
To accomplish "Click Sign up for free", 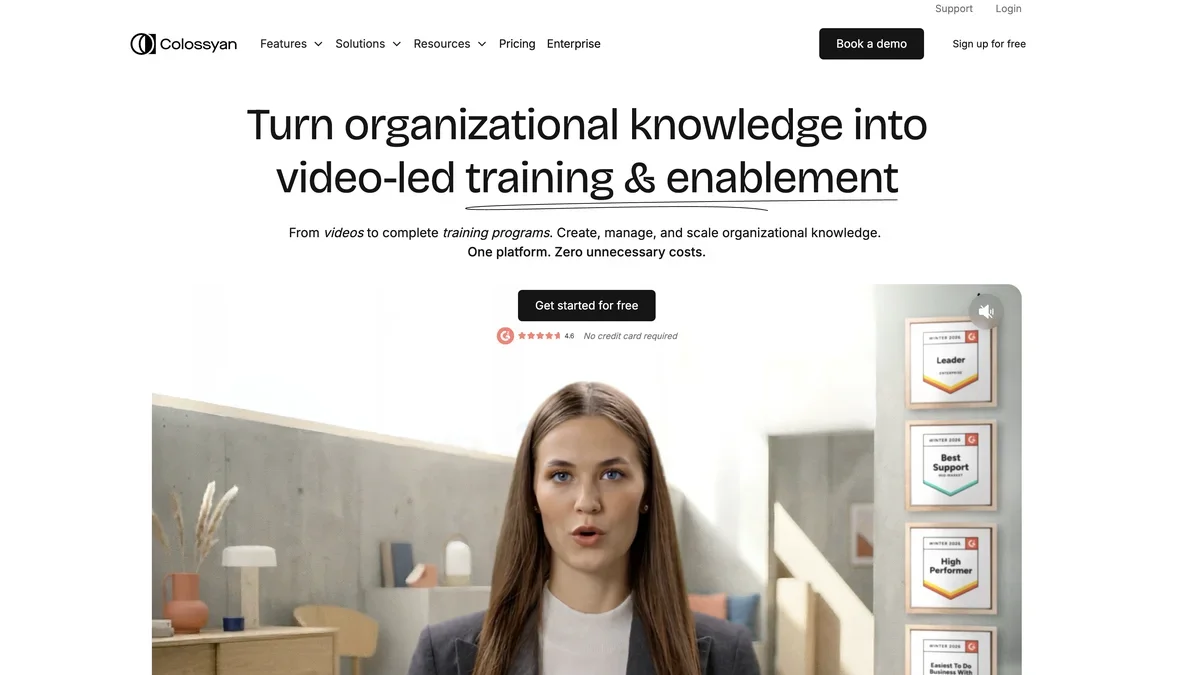I will point(989,44).
